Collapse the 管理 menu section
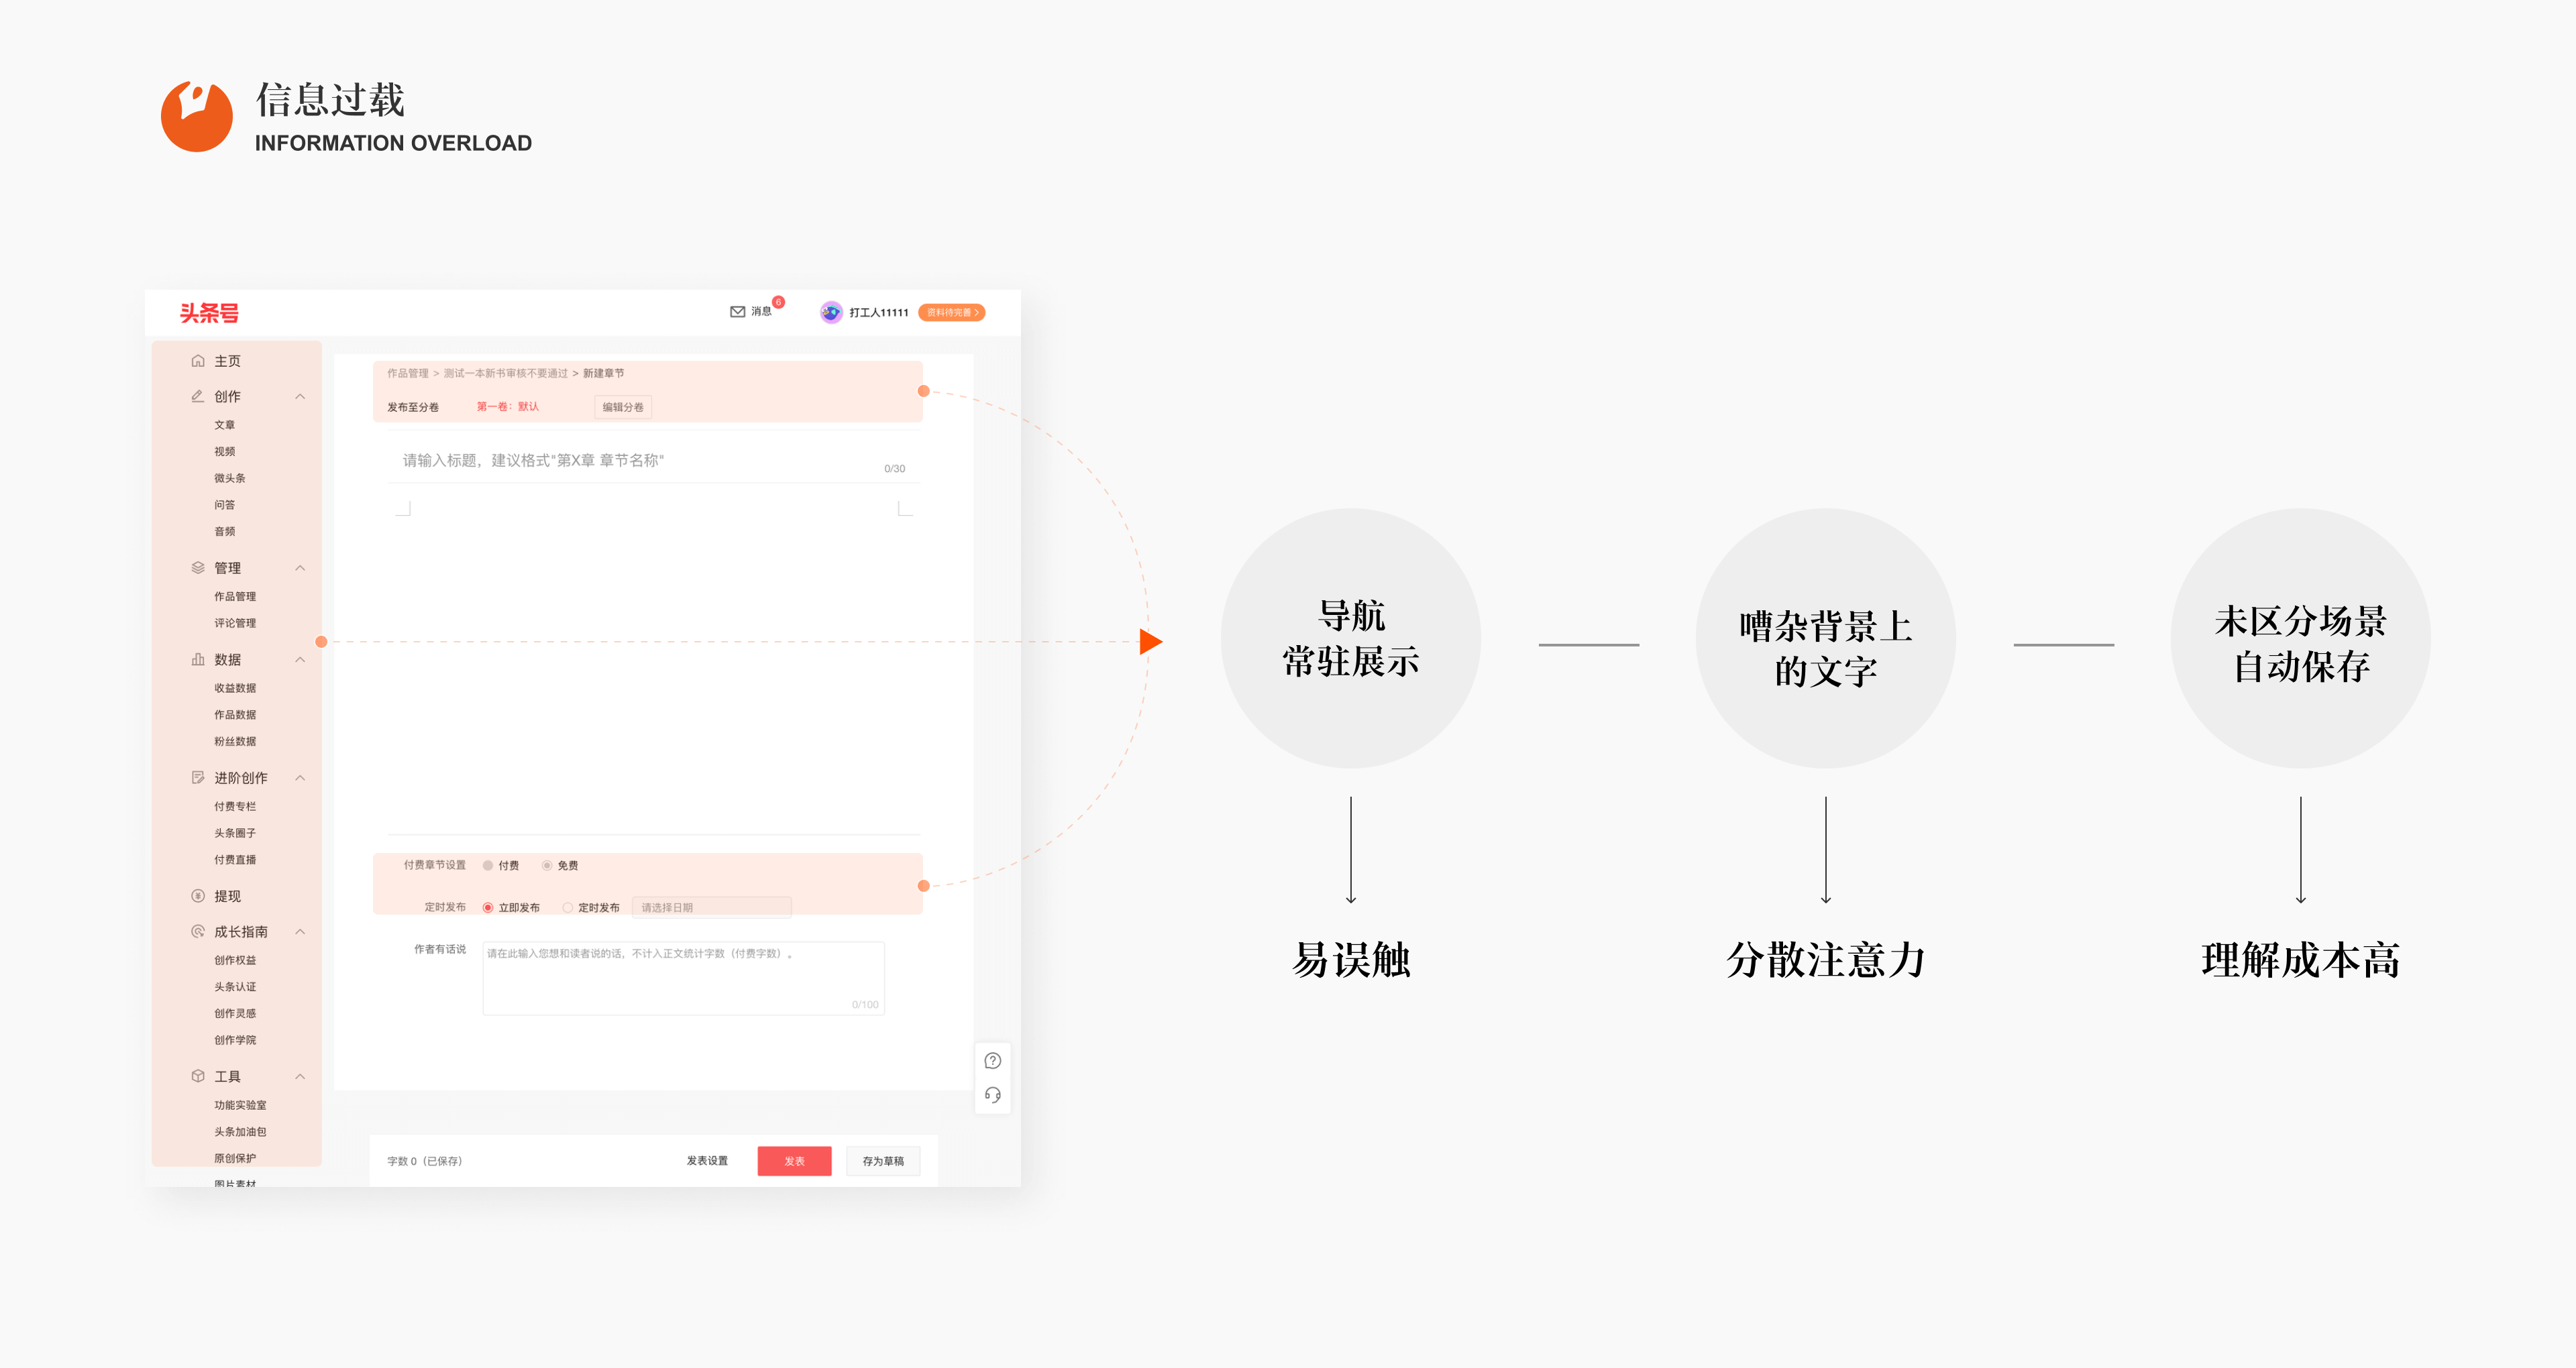This screenshot has height=1368, width=2576. (300, 568)
